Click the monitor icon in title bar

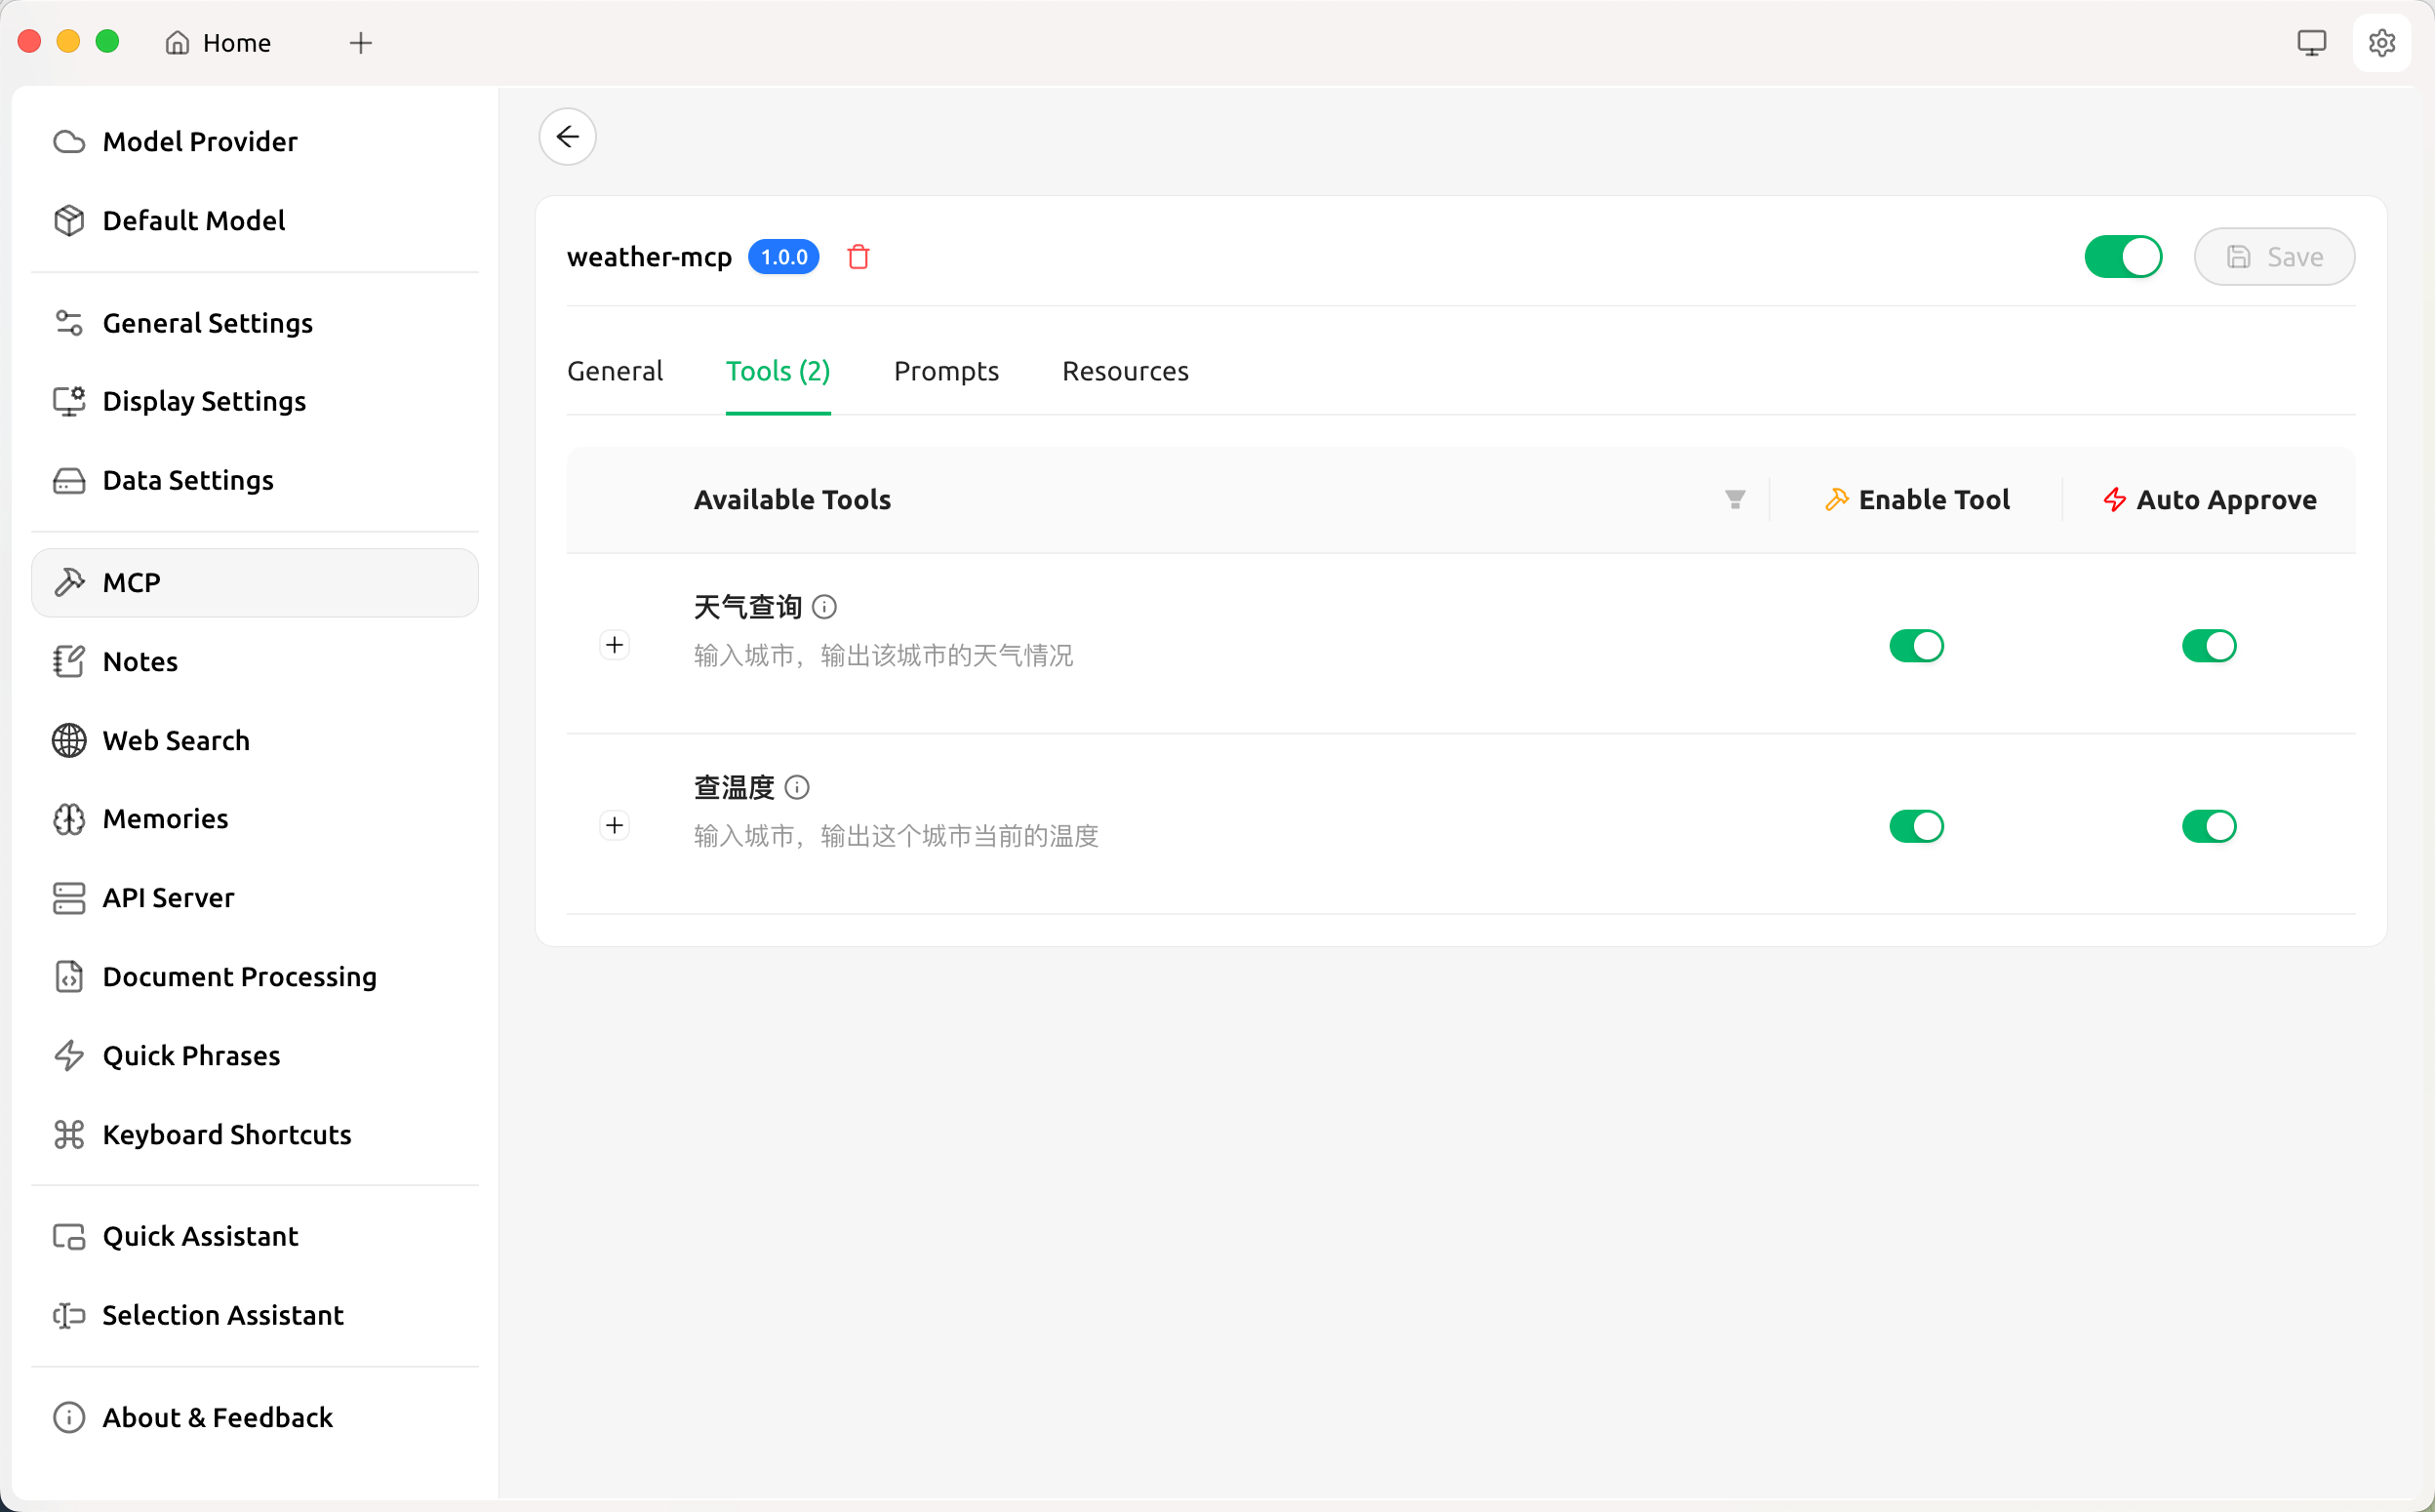tap(2311, 43)
